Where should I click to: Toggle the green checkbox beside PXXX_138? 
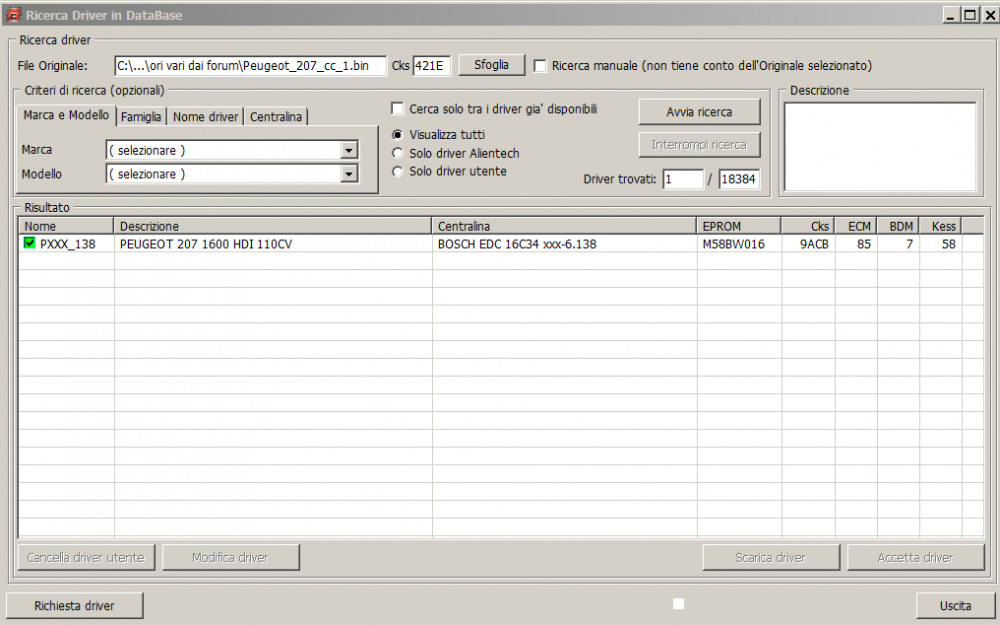pyautogui.click(x=29, y=243)
